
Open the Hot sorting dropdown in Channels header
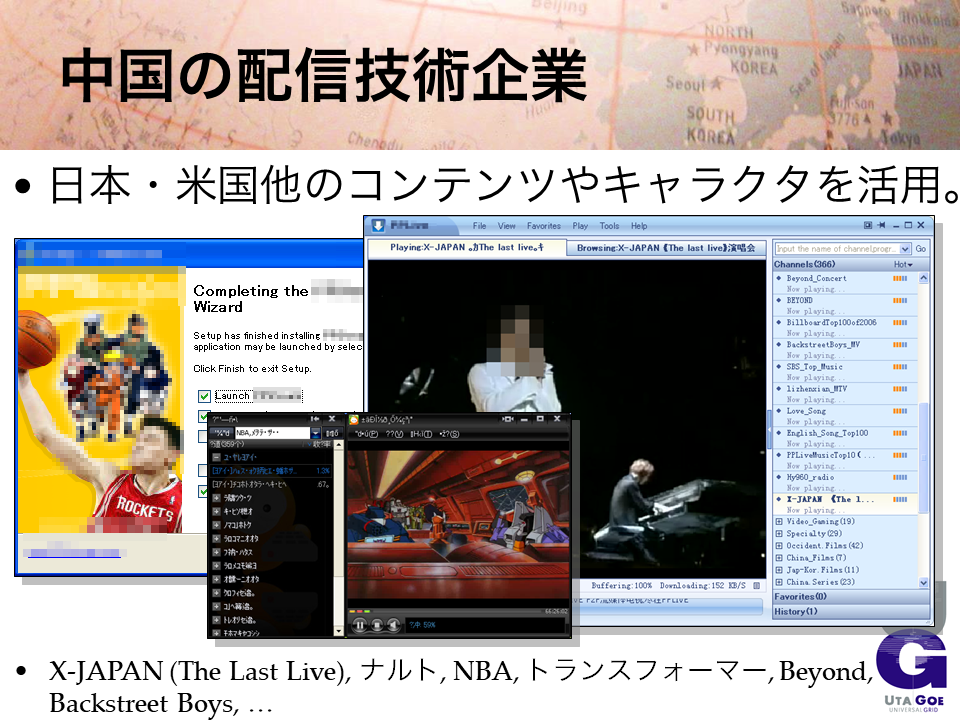pyautogui.click(x=903, y=264)
